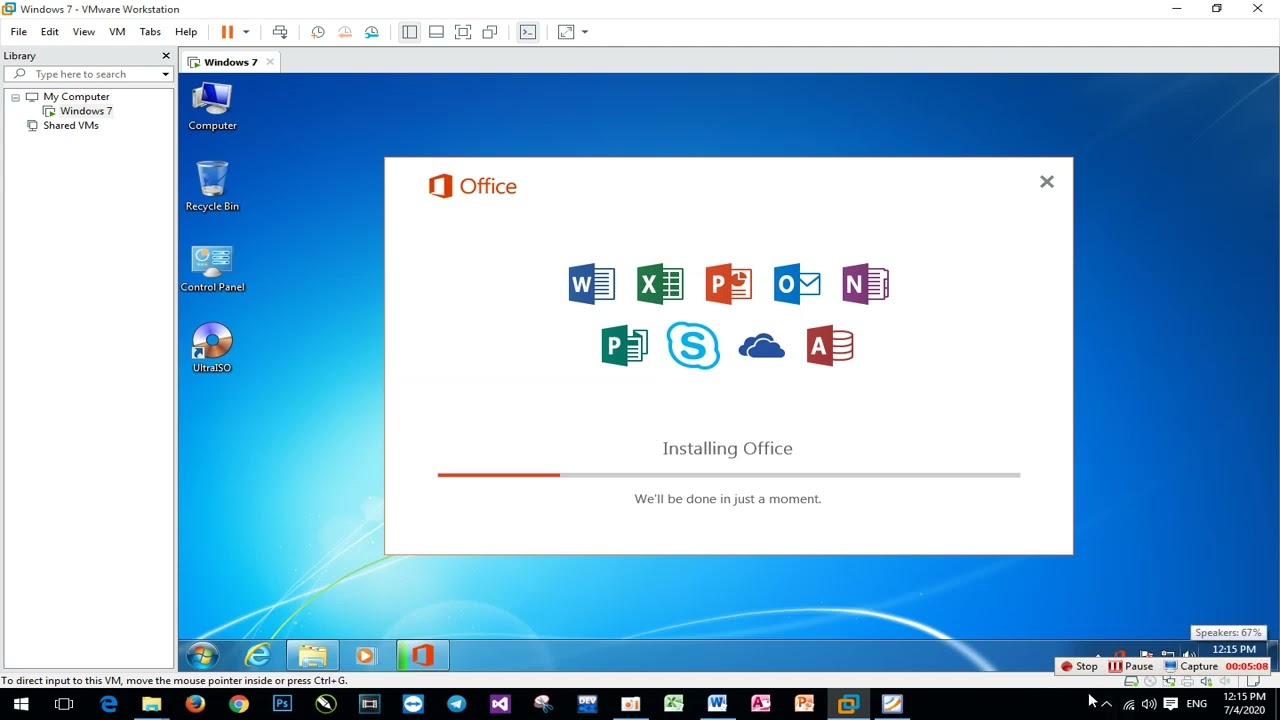1280x720 pixels.
Task: Stop the screen recording
Action: (x=1080, y=666)
